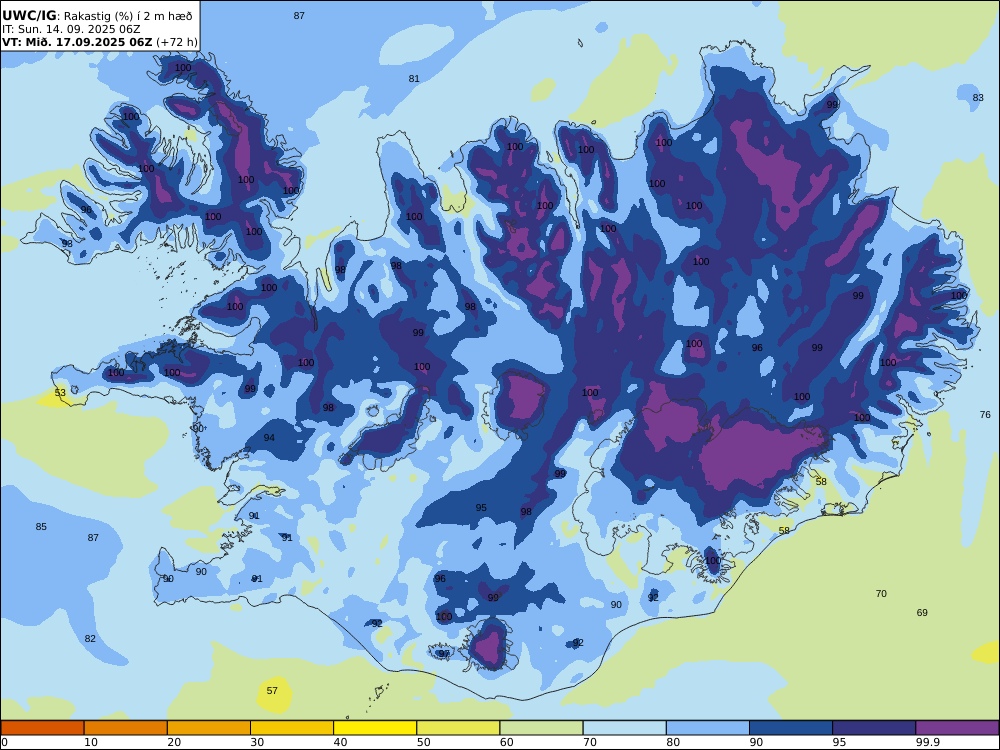Choose the amber 30–40 legend swatch

[x=292, y=728]
